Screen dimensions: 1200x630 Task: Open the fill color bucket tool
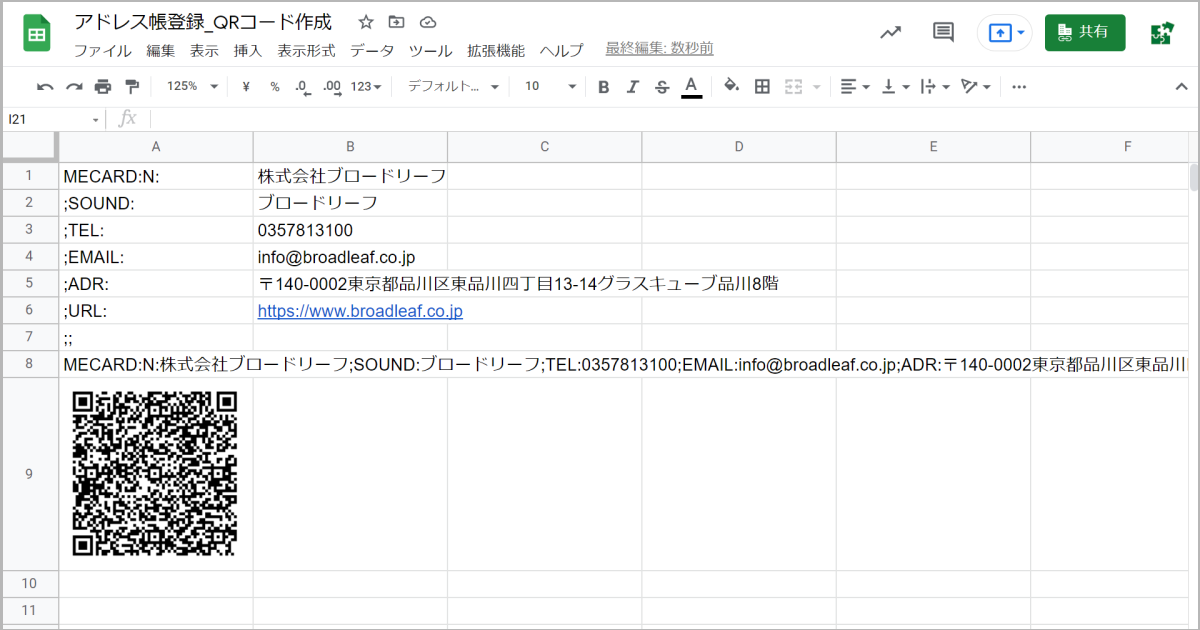pos(731,87)
